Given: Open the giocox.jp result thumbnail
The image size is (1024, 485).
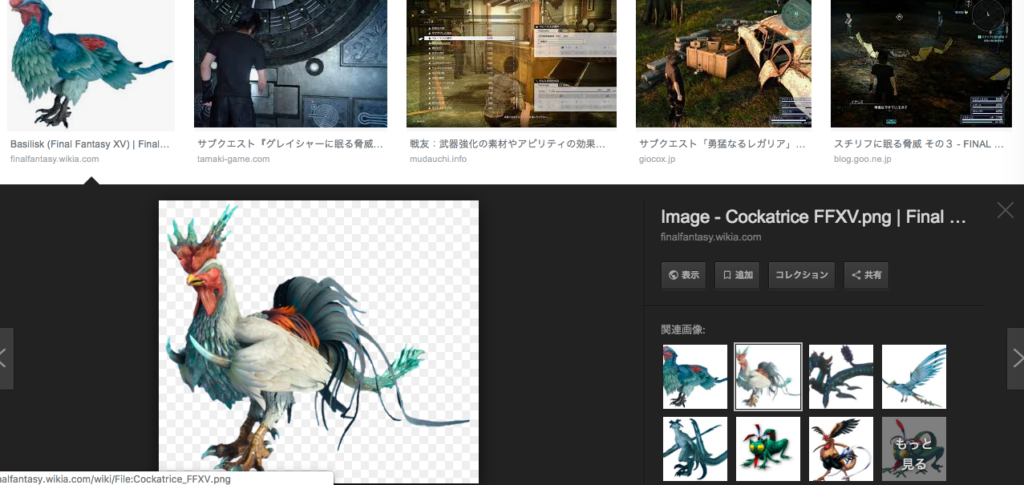Looking at the screenshot, I should 724,64.
